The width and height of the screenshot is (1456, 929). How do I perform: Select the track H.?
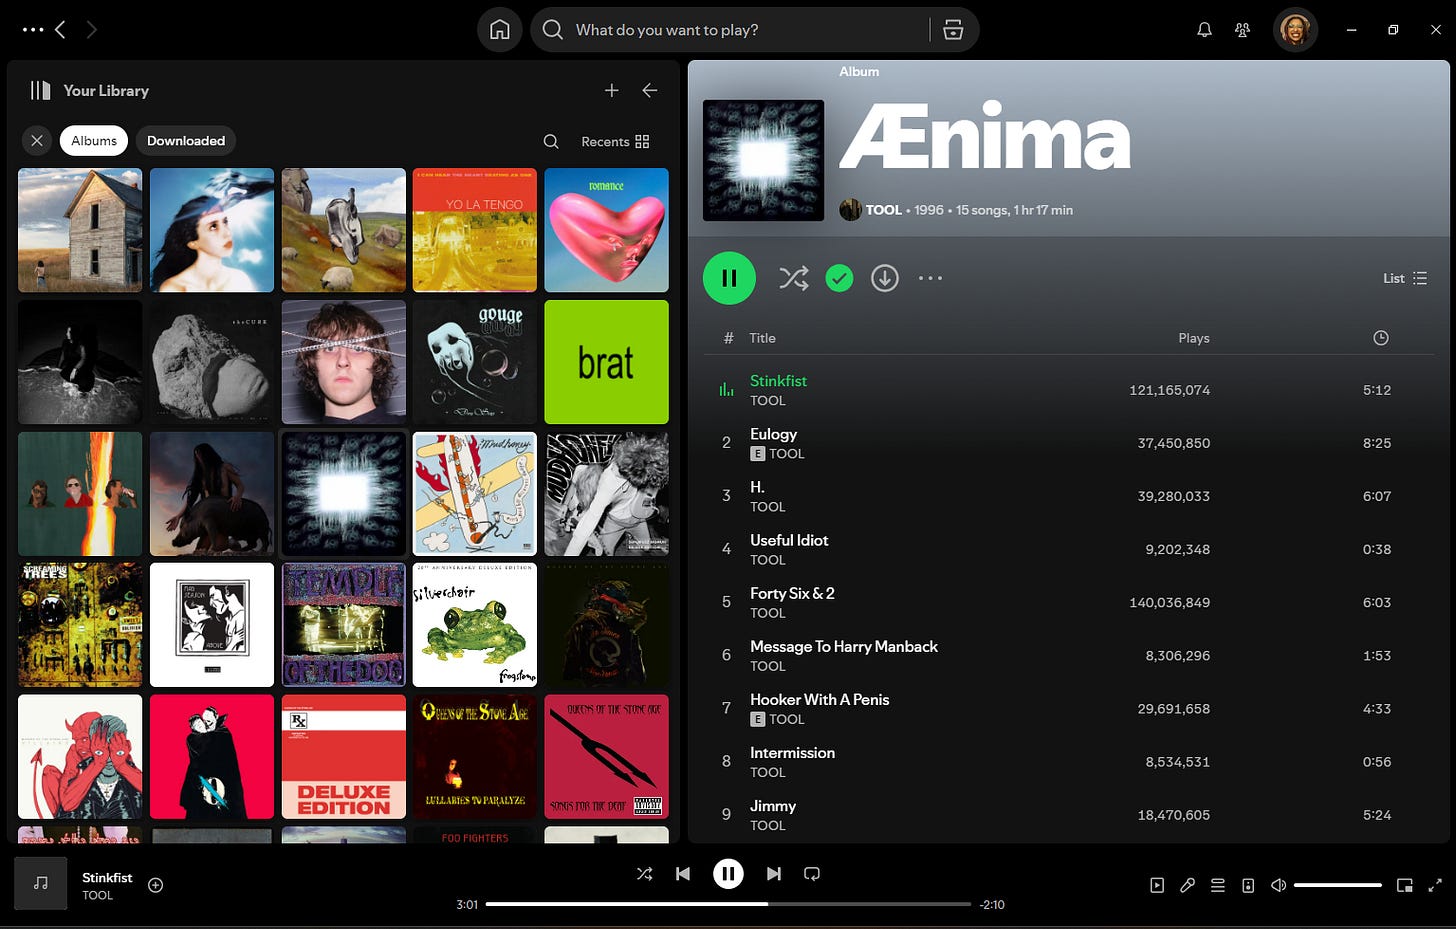[1070, 496]
